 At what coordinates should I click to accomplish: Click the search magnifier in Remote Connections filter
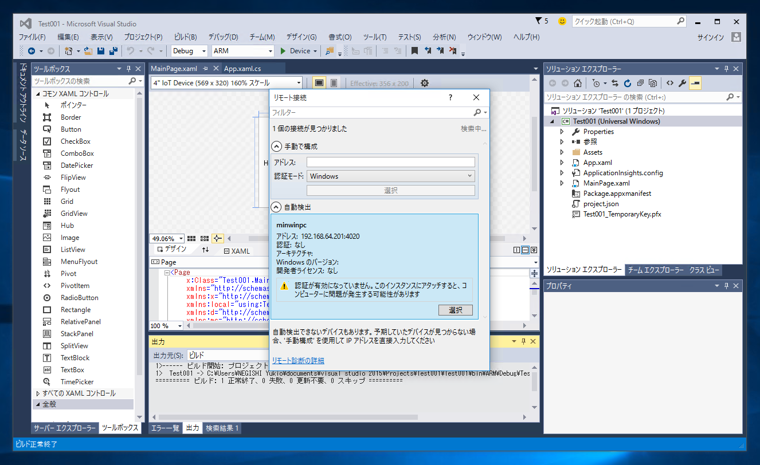pyautogui.click(x=477, y=112)
